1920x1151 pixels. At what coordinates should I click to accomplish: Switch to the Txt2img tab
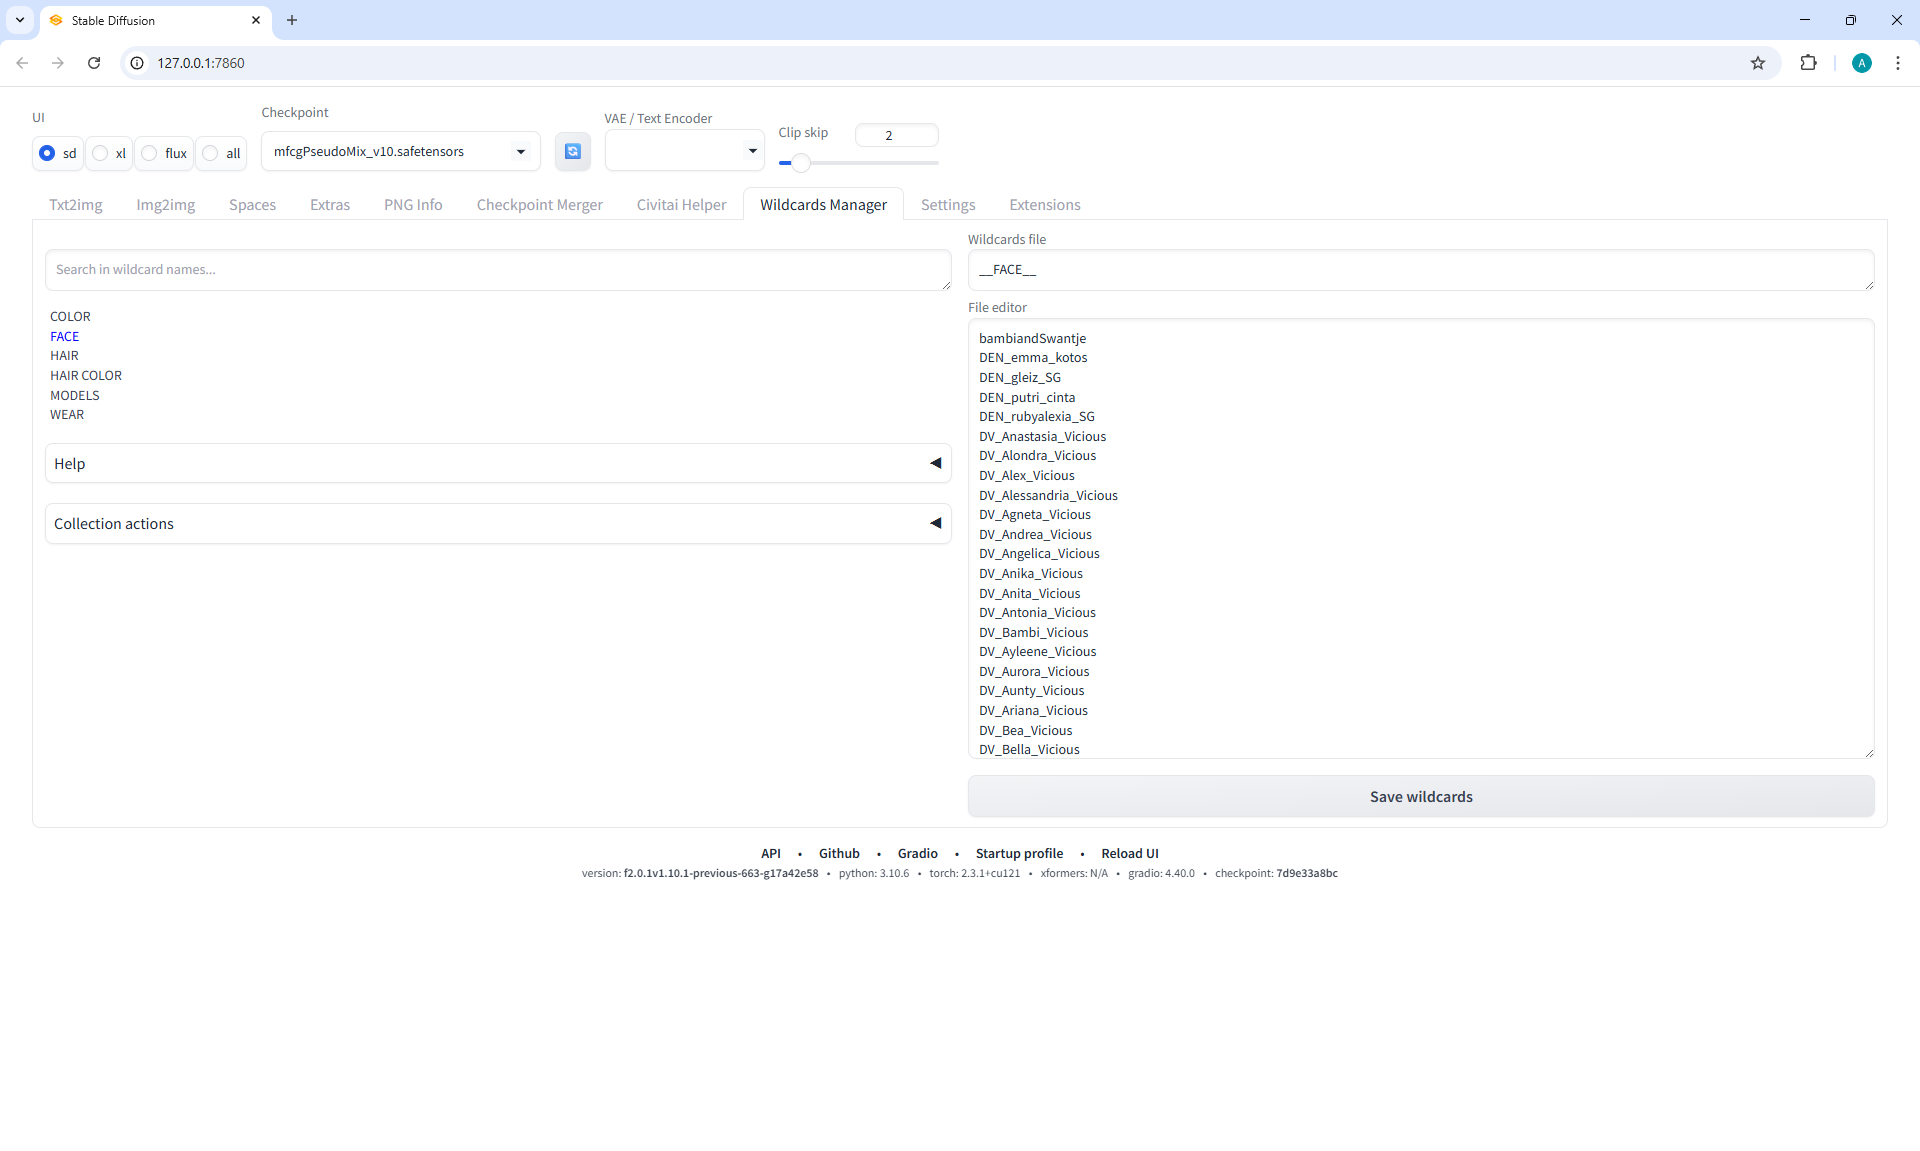76,205
